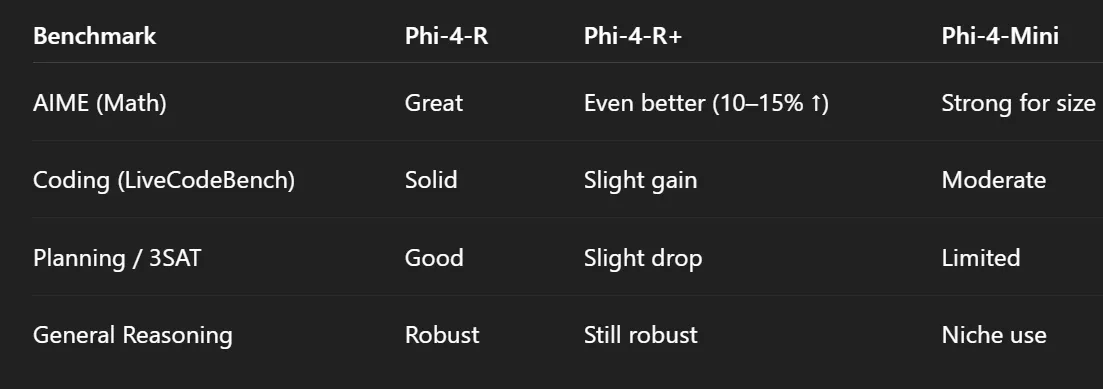This screenshot has width=1103, height=389.
Task: Click the 'Slight gain' cell
Action: click(x=640, y=180)
